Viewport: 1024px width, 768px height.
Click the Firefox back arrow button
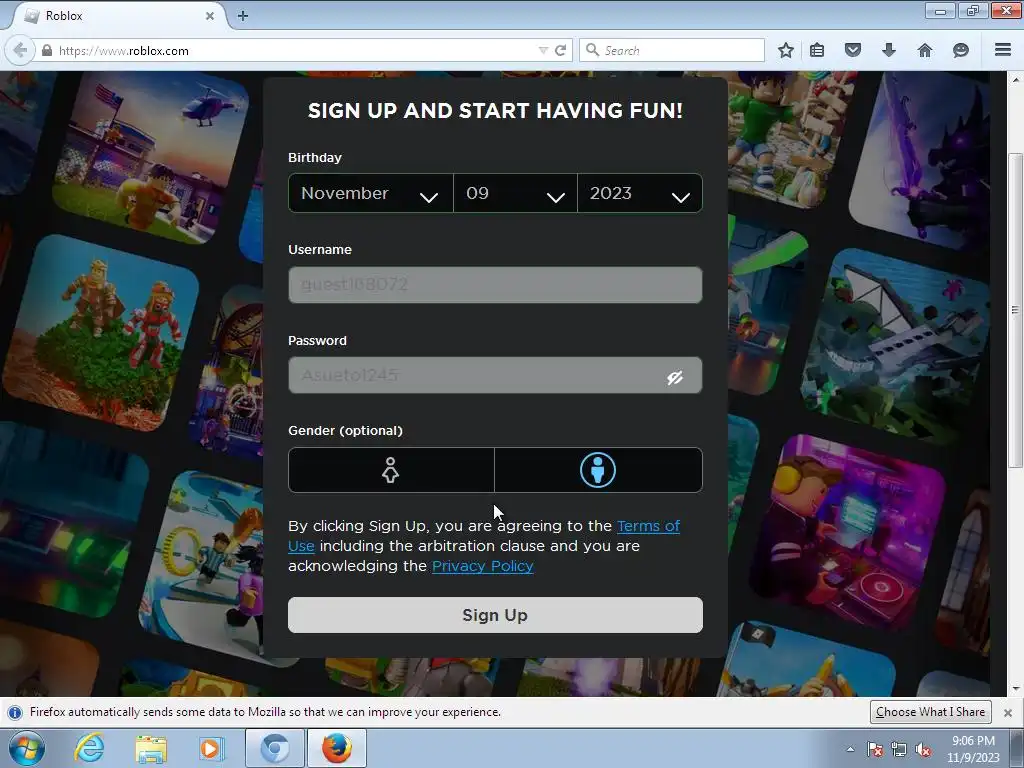[20, 50]
